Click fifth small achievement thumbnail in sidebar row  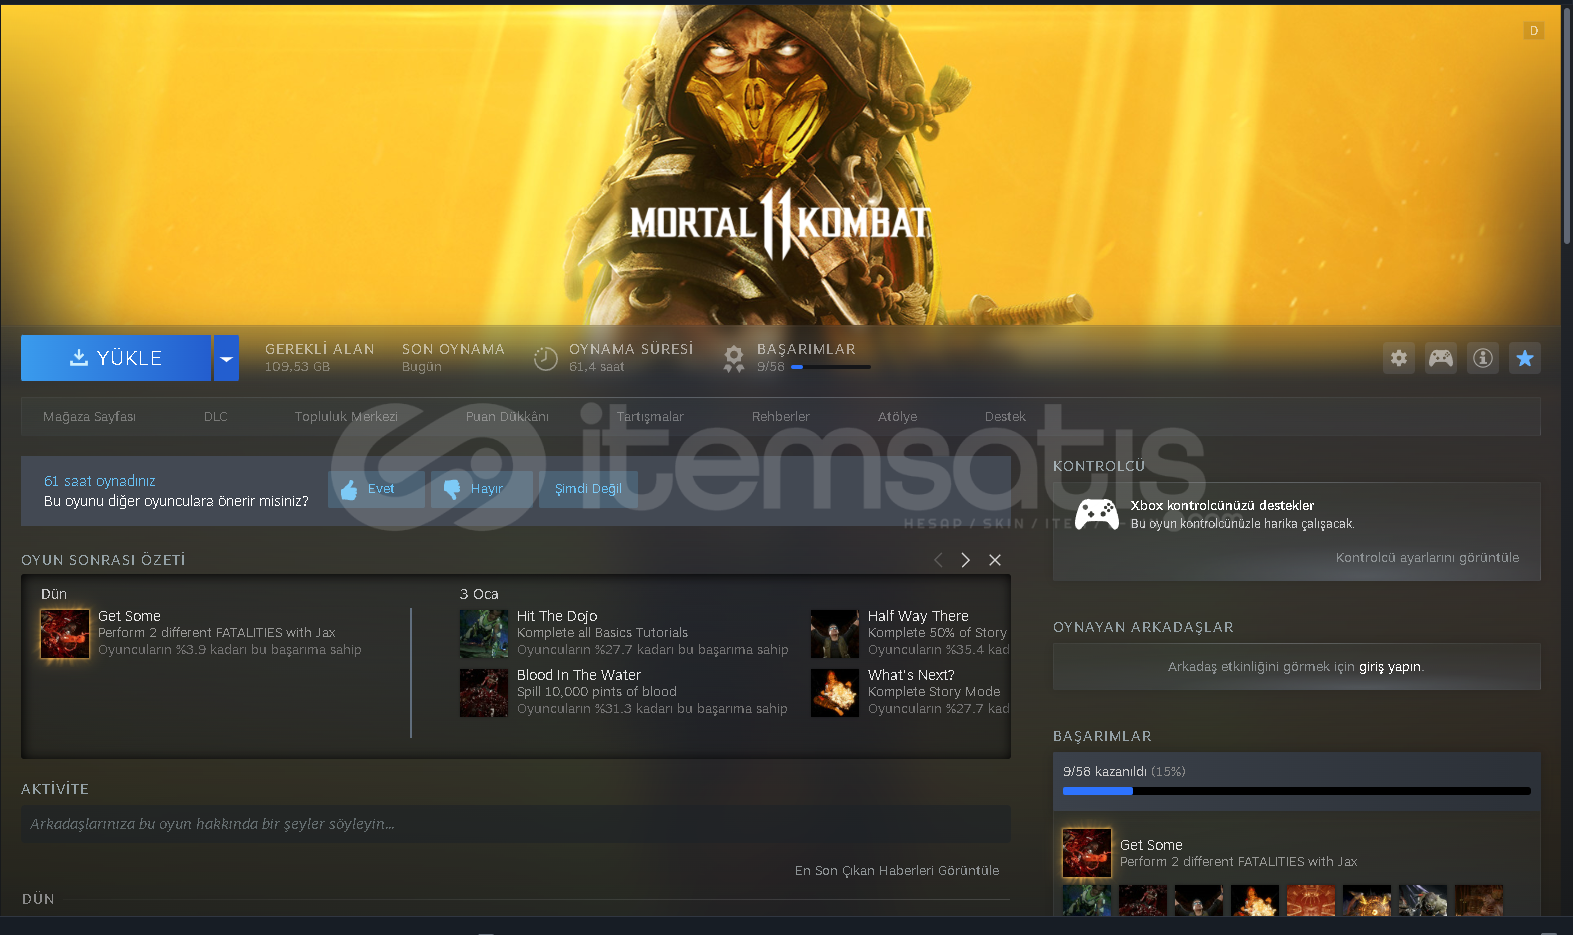click(1311, 899)
